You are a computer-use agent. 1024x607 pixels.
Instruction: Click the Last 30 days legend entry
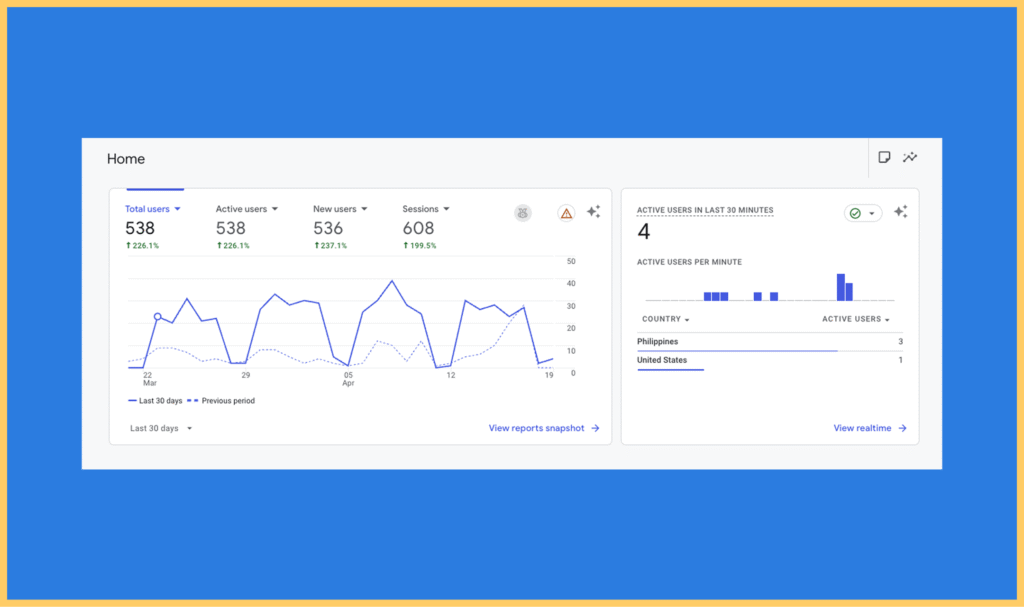(x=155, y=401)
